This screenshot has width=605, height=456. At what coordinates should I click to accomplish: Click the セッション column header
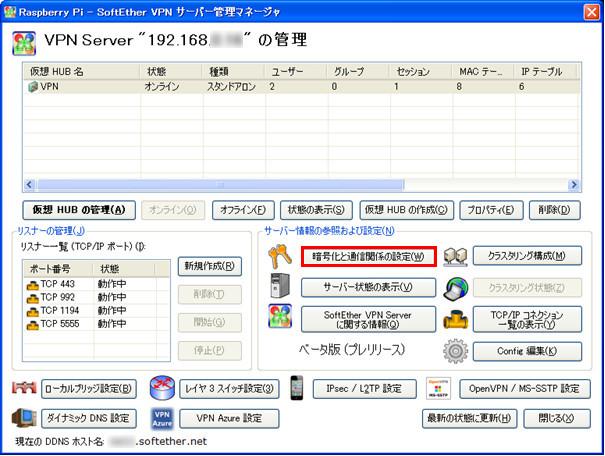421,72
